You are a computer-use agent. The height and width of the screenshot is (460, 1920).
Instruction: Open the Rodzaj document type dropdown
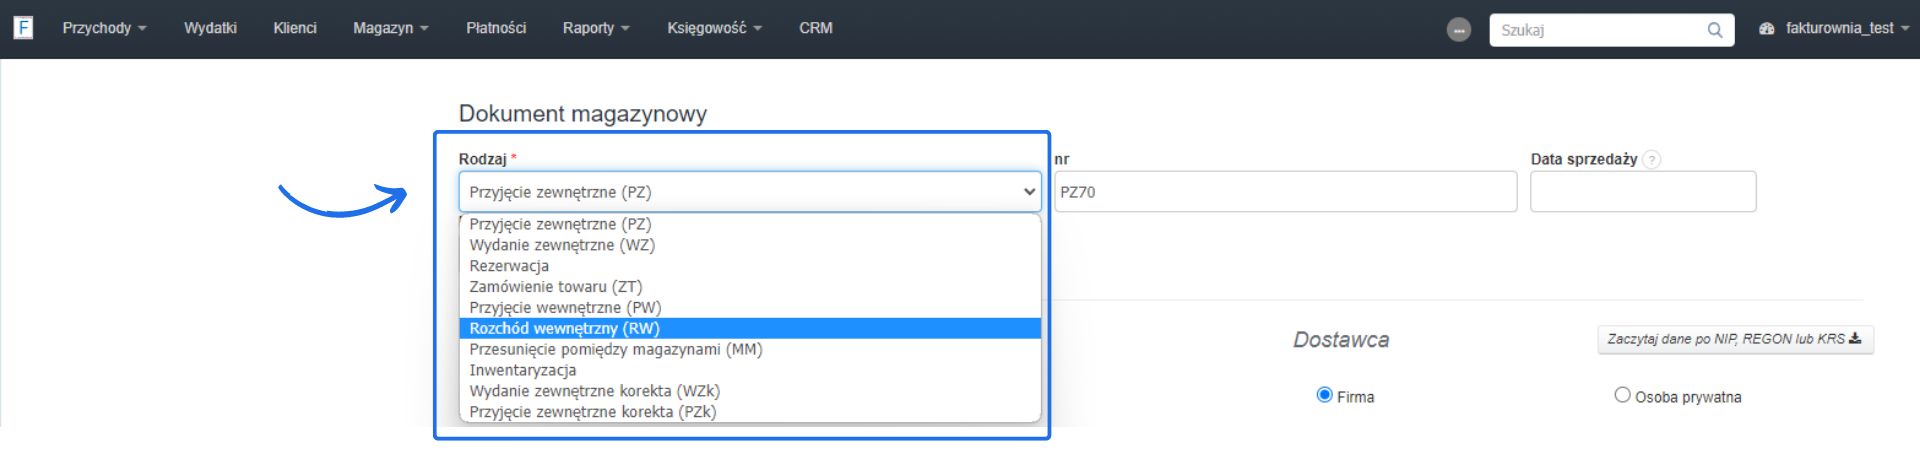[x=749, y=192]
